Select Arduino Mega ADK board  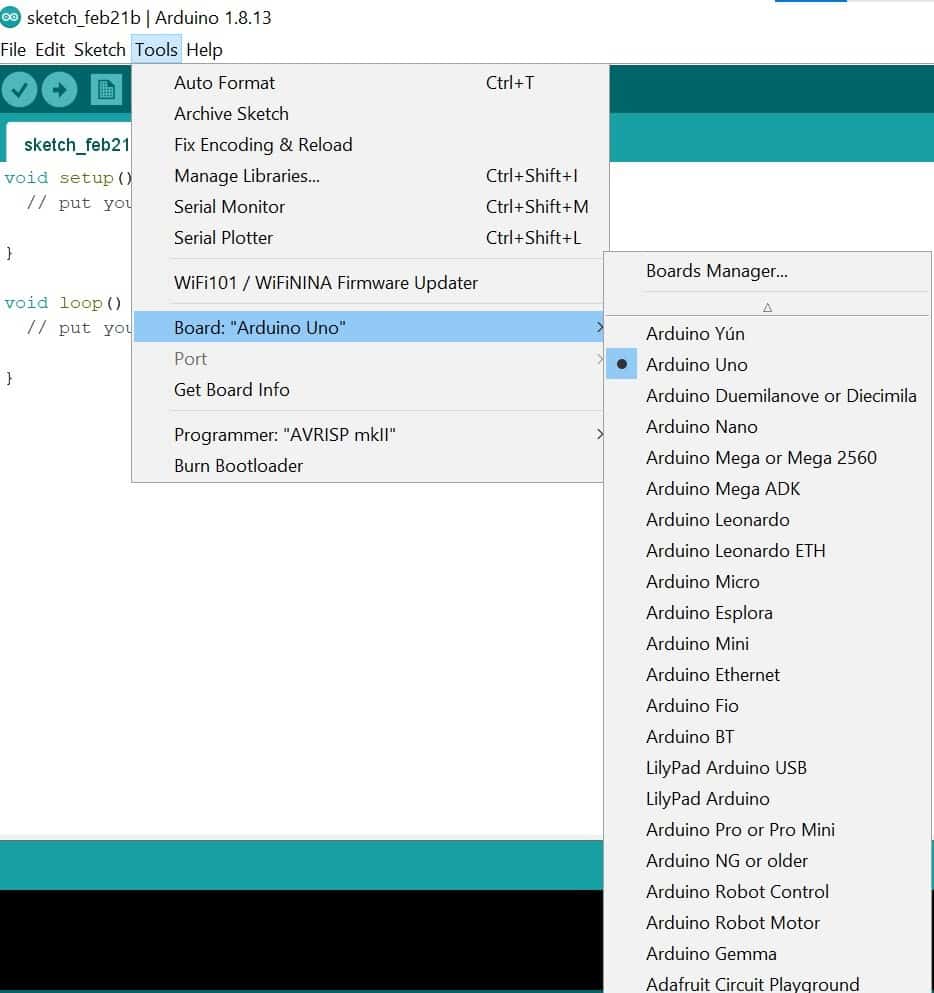(x=767, y=488)
